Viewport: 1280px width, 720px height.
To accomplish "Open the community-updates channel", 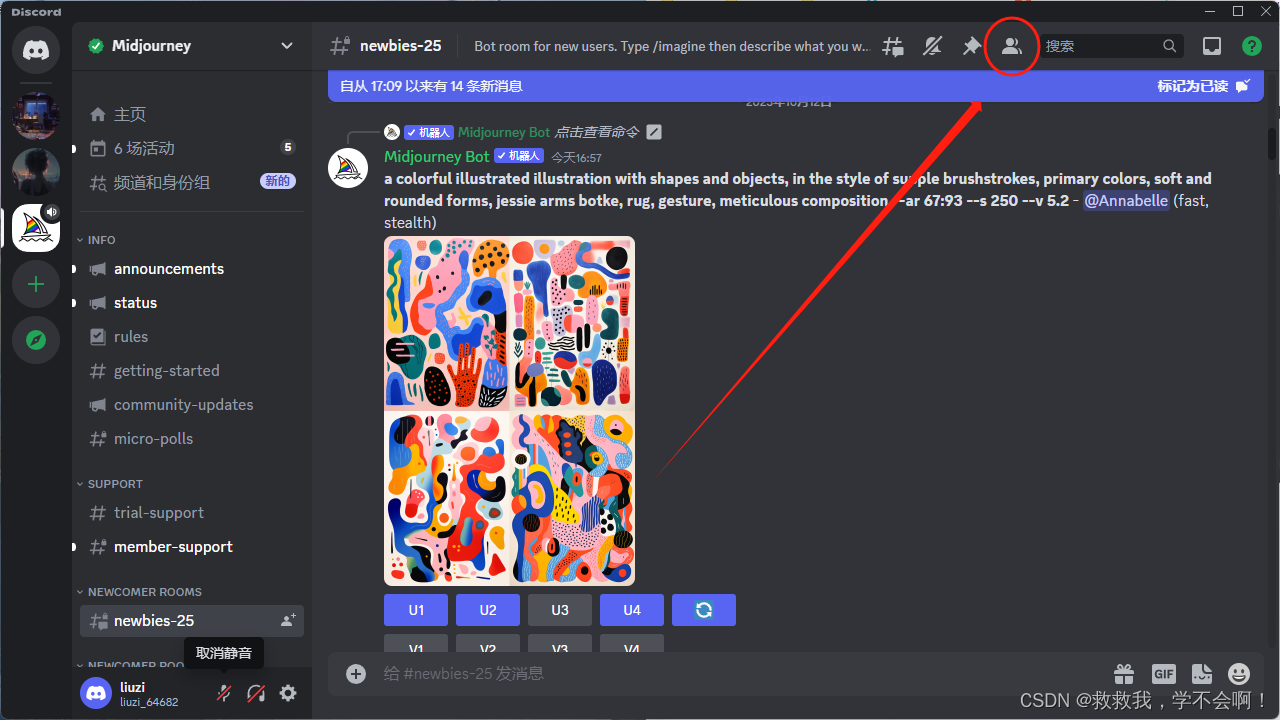I will [191, 405].
